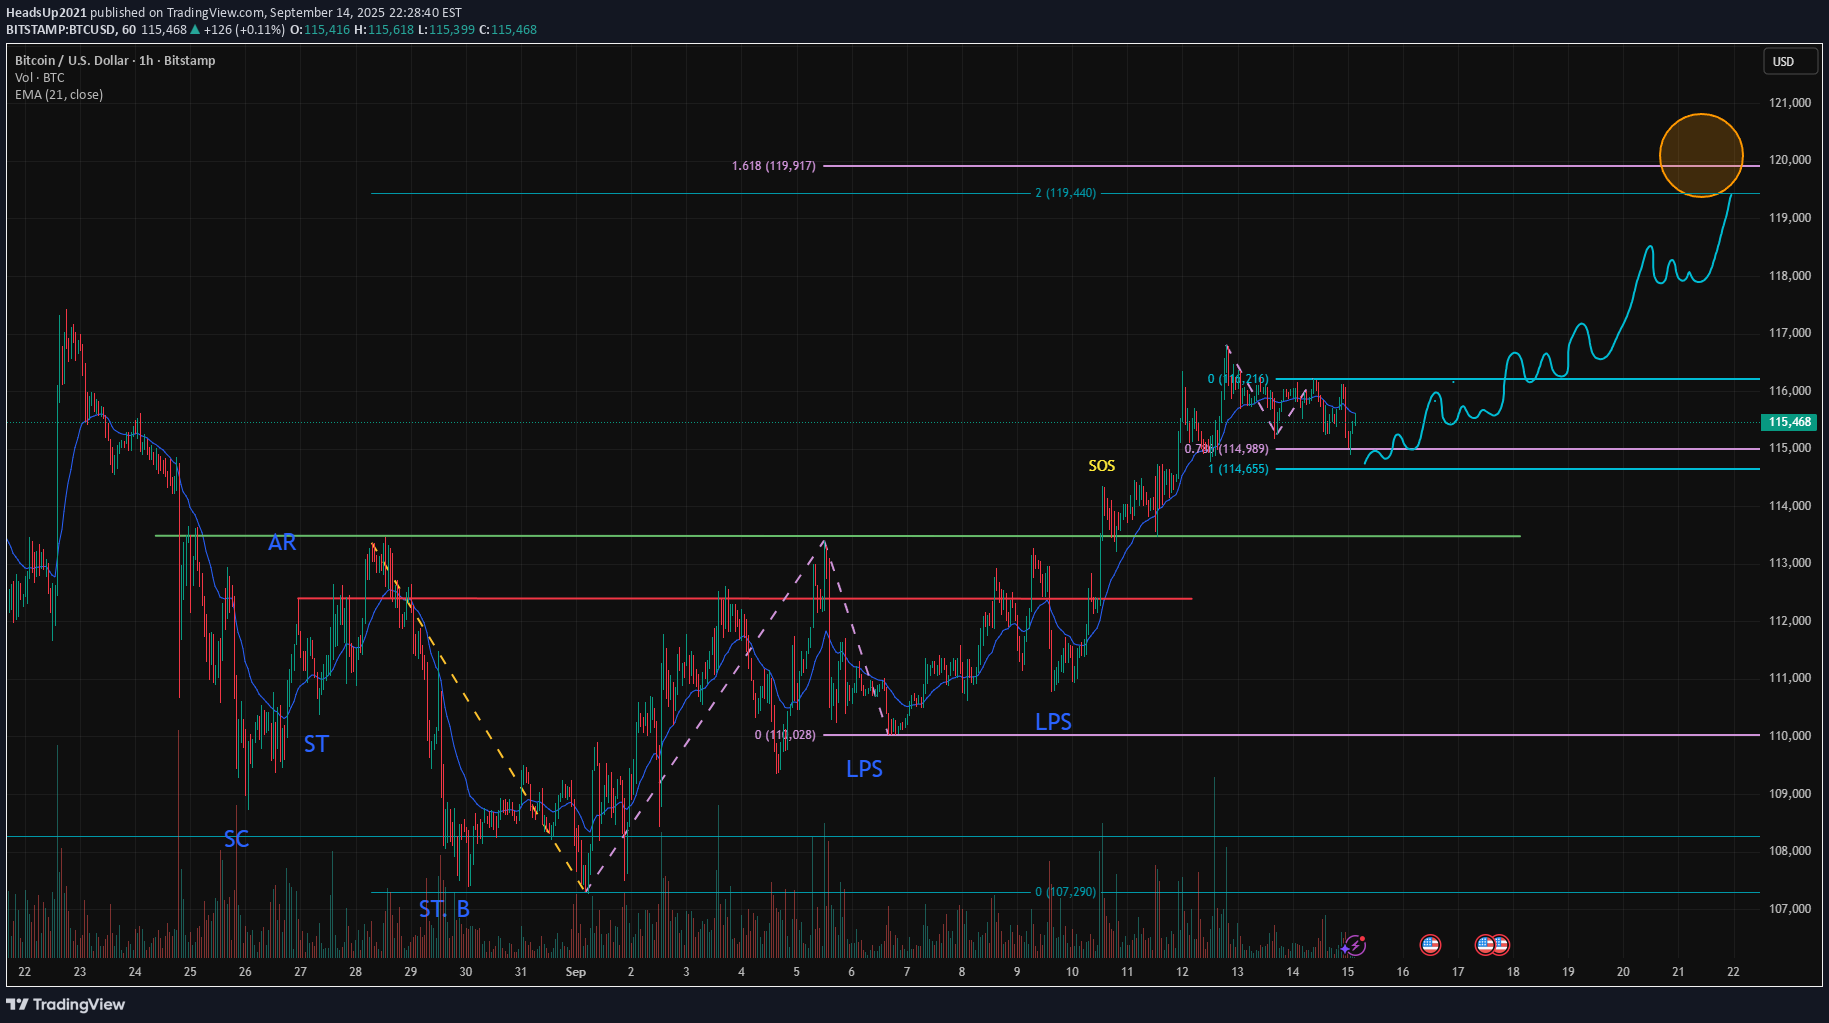Click the 'EMA (21, close)' indicator legend

coord(59,95)
